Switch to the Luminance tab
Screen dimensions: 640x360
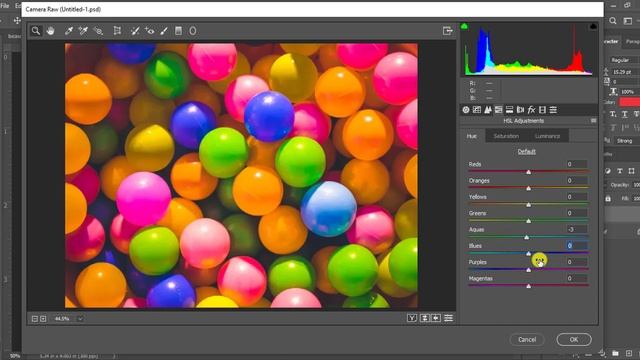pos(547,136)
